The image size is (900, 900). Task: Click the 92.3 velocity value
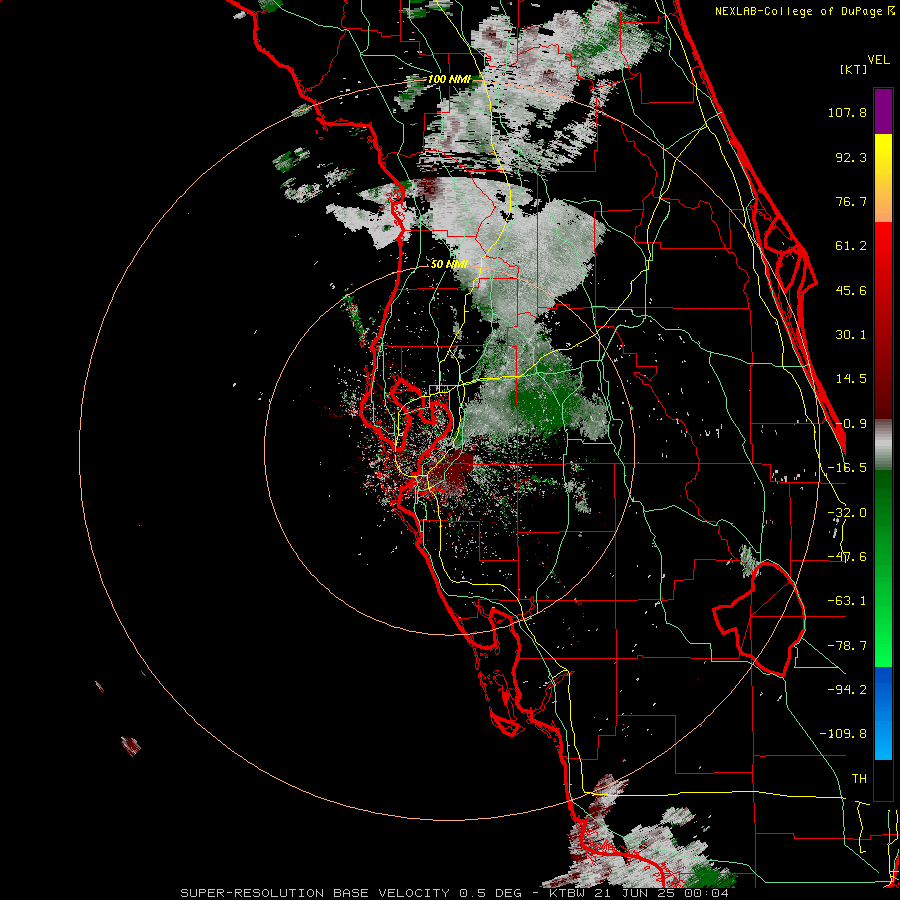[x=851, y=157]
